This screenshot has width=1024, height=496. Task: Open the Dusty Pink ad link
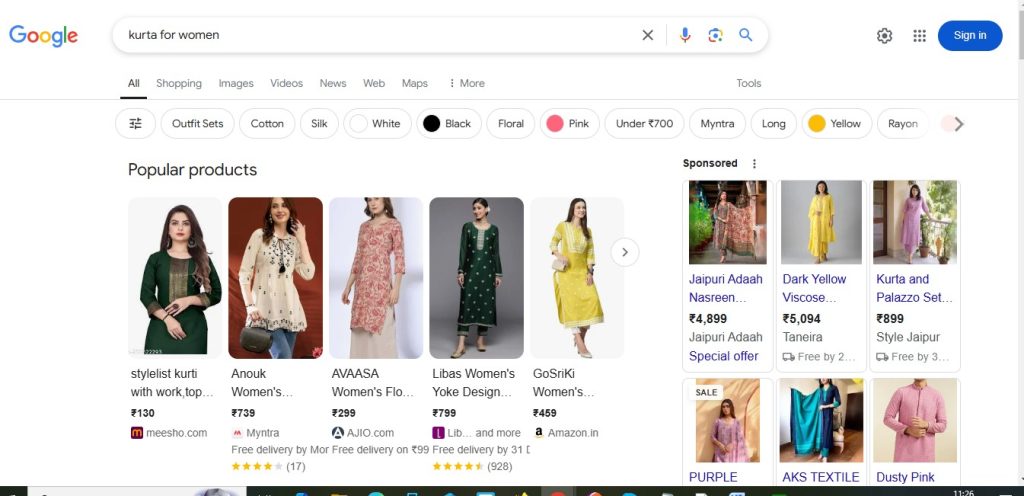905,477
